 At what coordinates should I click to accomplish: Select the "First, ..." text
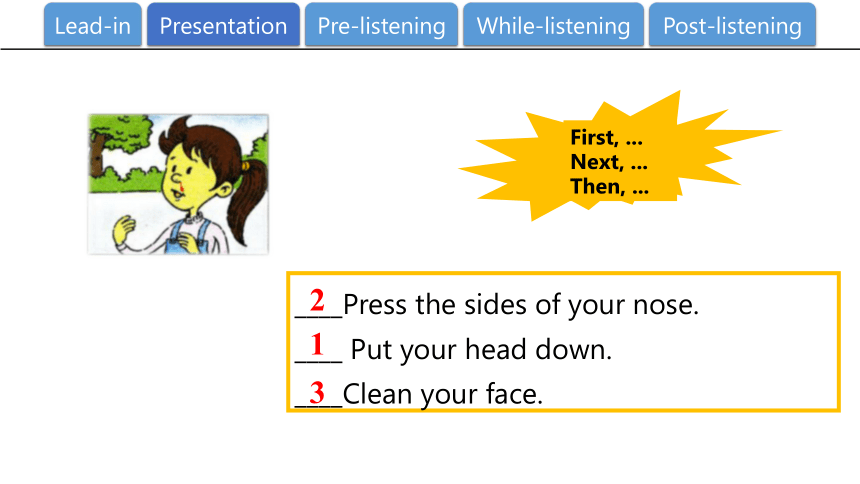pyautogui.click(x=606, y=137)
